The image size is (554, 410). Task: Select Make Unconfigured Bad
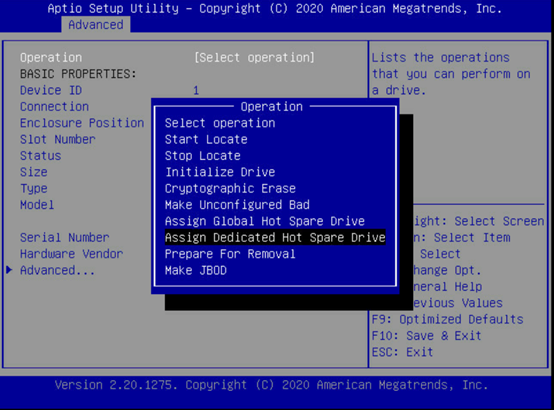(237, 205)
